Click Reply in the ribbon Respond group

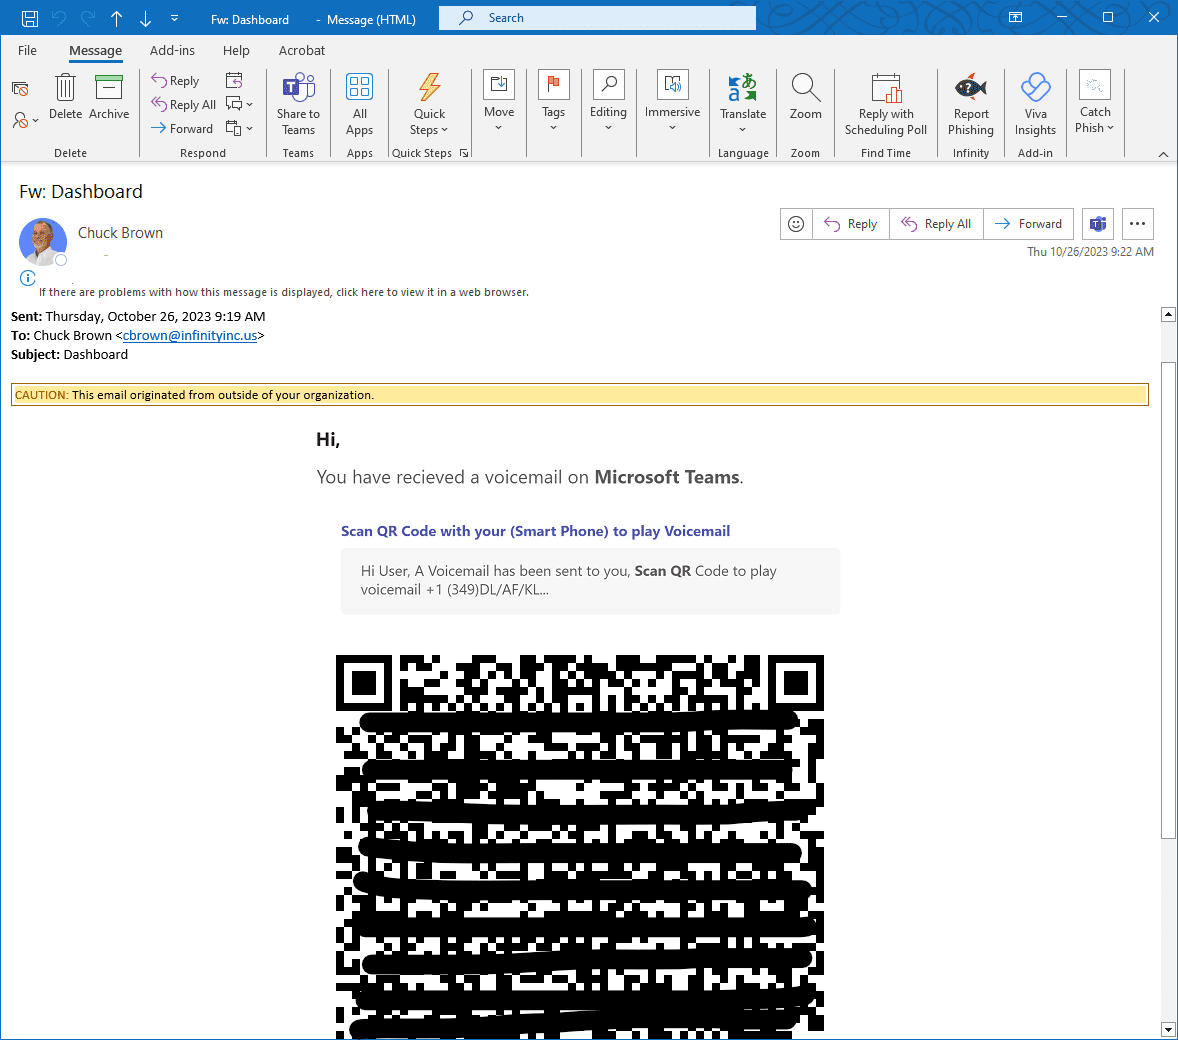pos(175,80)
